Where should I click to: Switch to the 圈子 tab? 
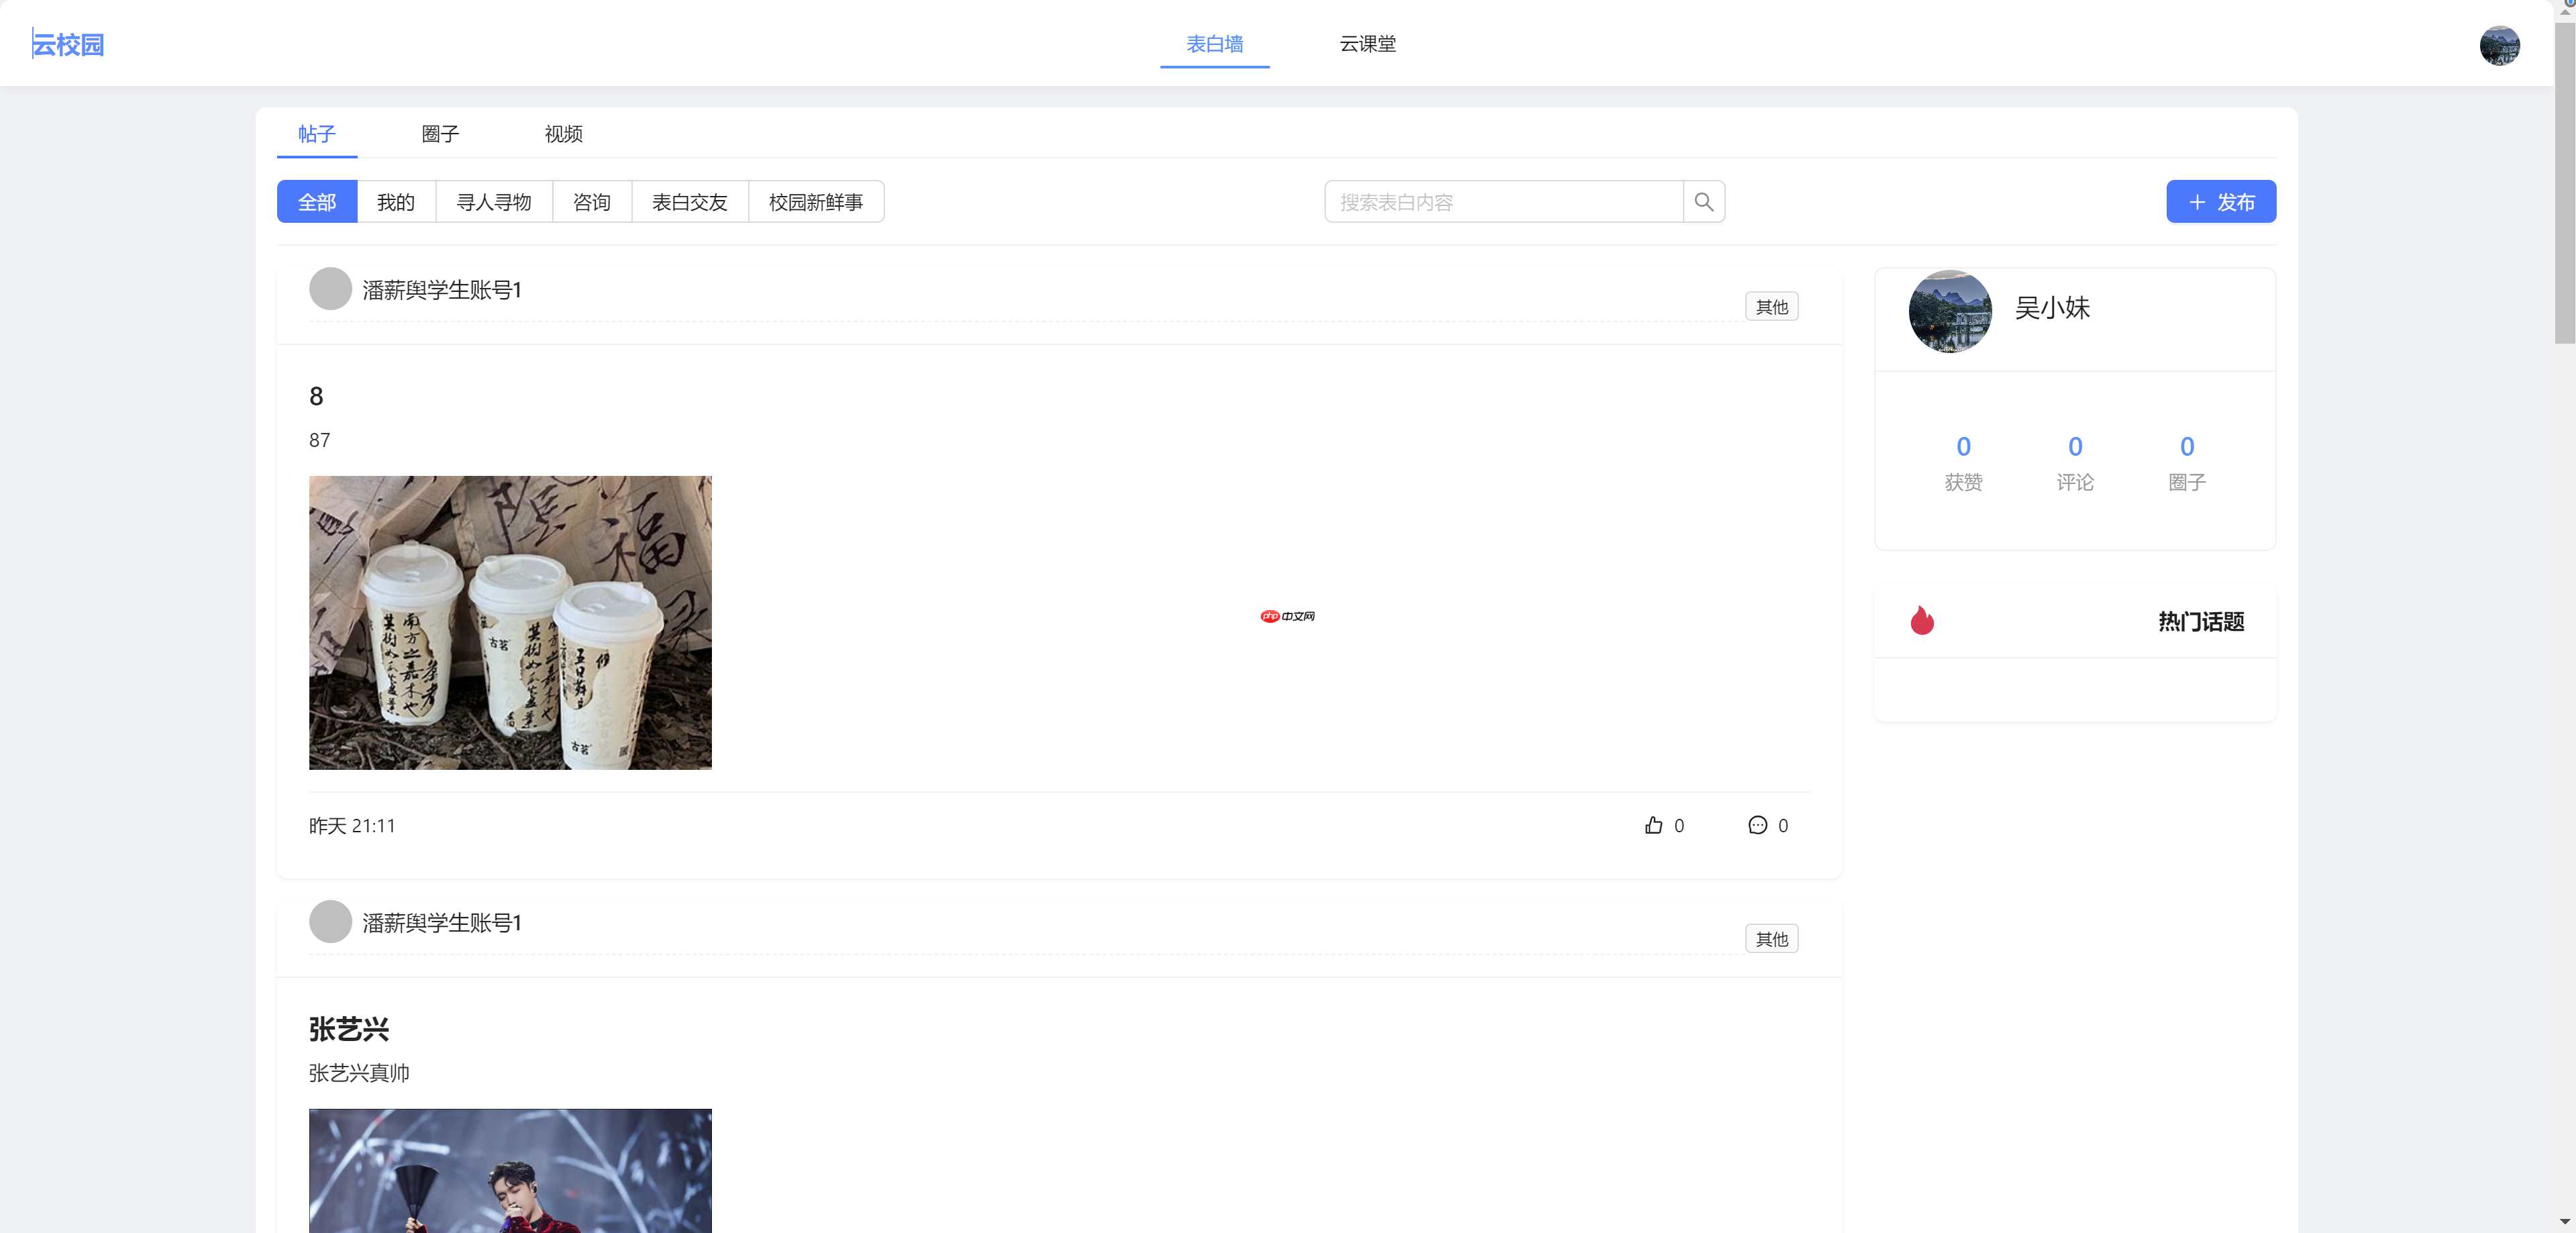(x=440, y=134)
